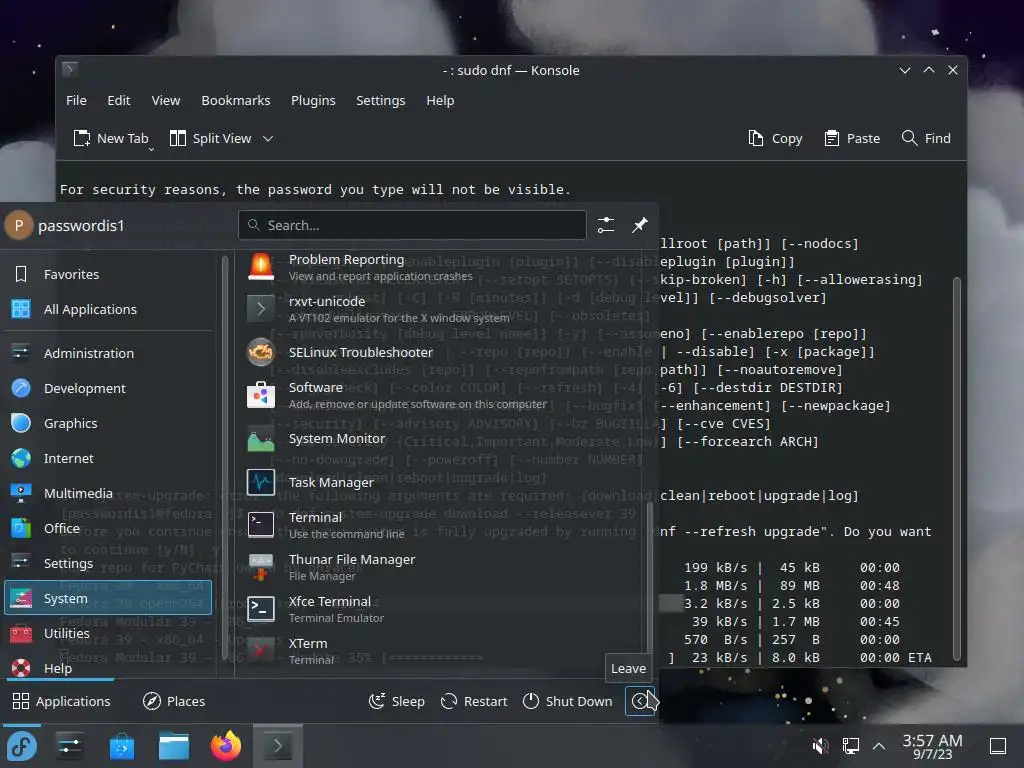
Task: Click the launcher Search field
Action: tap(412, 225)
